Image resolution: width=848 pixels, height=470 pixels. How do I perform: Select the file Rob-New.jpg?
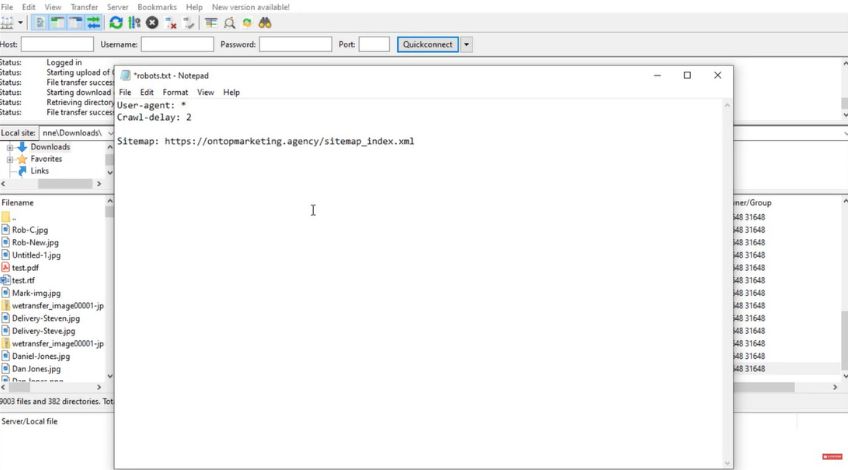pyautogui.click(x=35, y=243)
